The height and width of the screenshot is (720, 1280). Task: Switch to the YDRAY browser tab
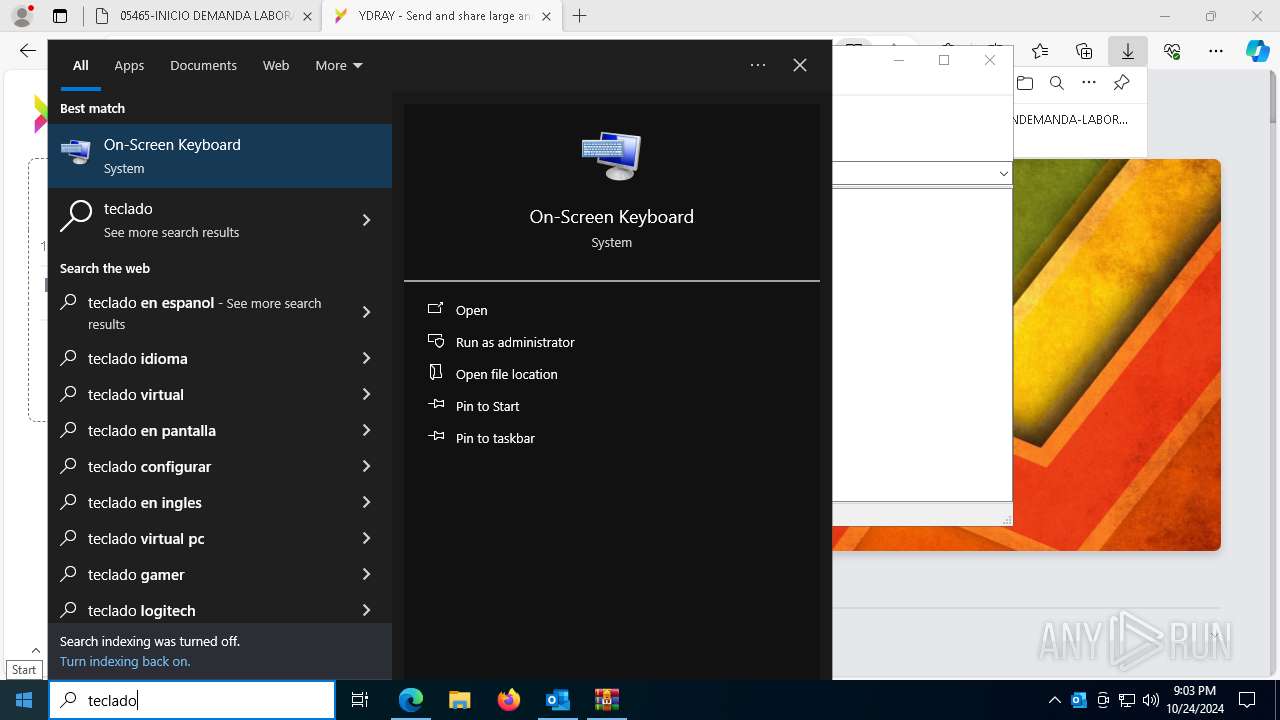[441, 16]
